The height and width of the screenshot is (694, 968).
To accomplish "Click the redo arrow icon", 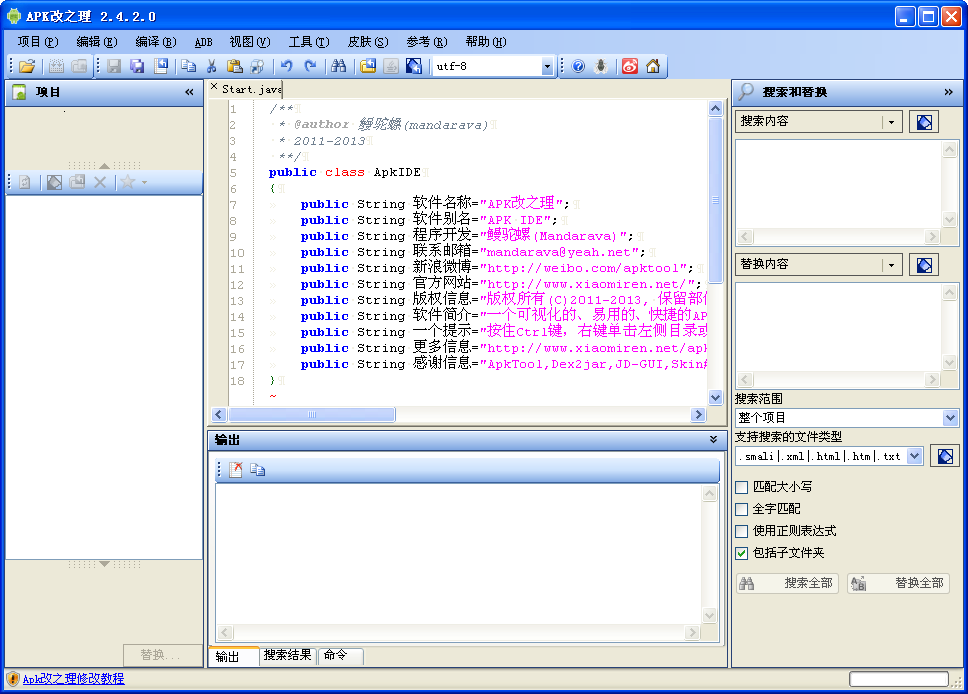I will point(310,66).
